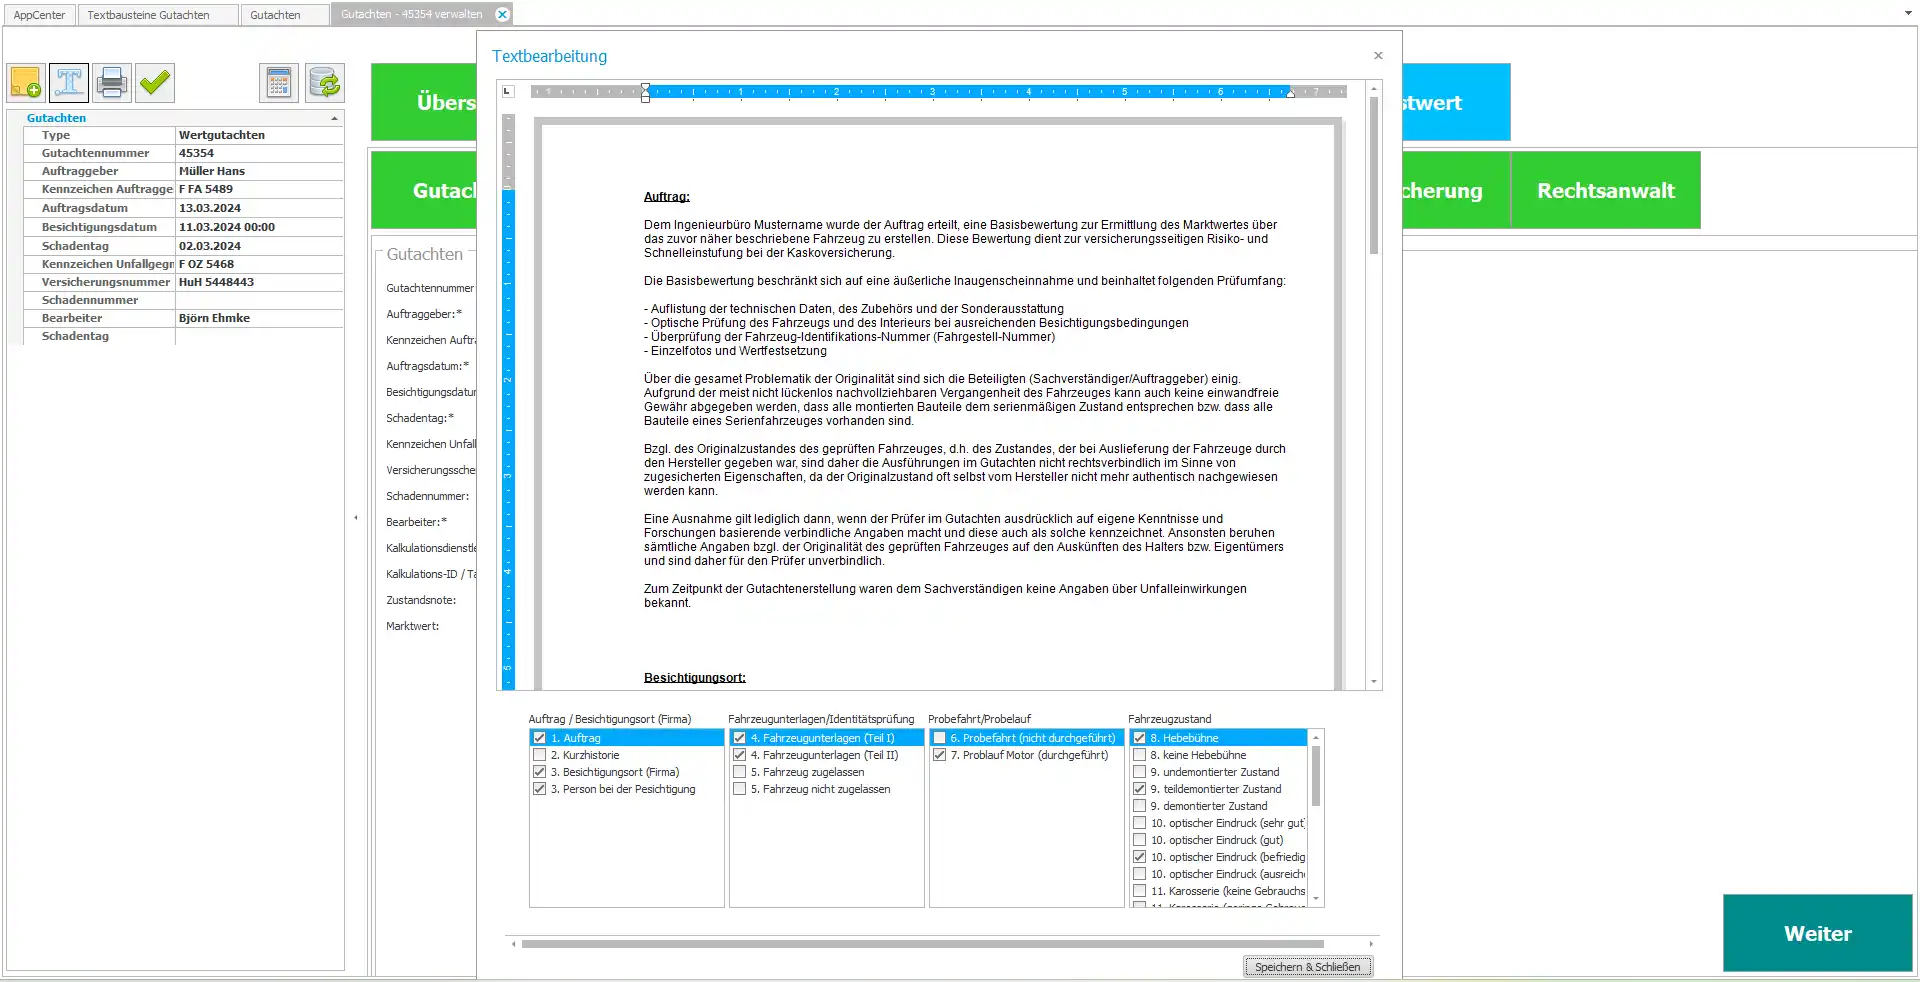This screenshot has width=1920, height=982.
Task: Click the Zustandsnote: label in background form
Action: point(421,600)
